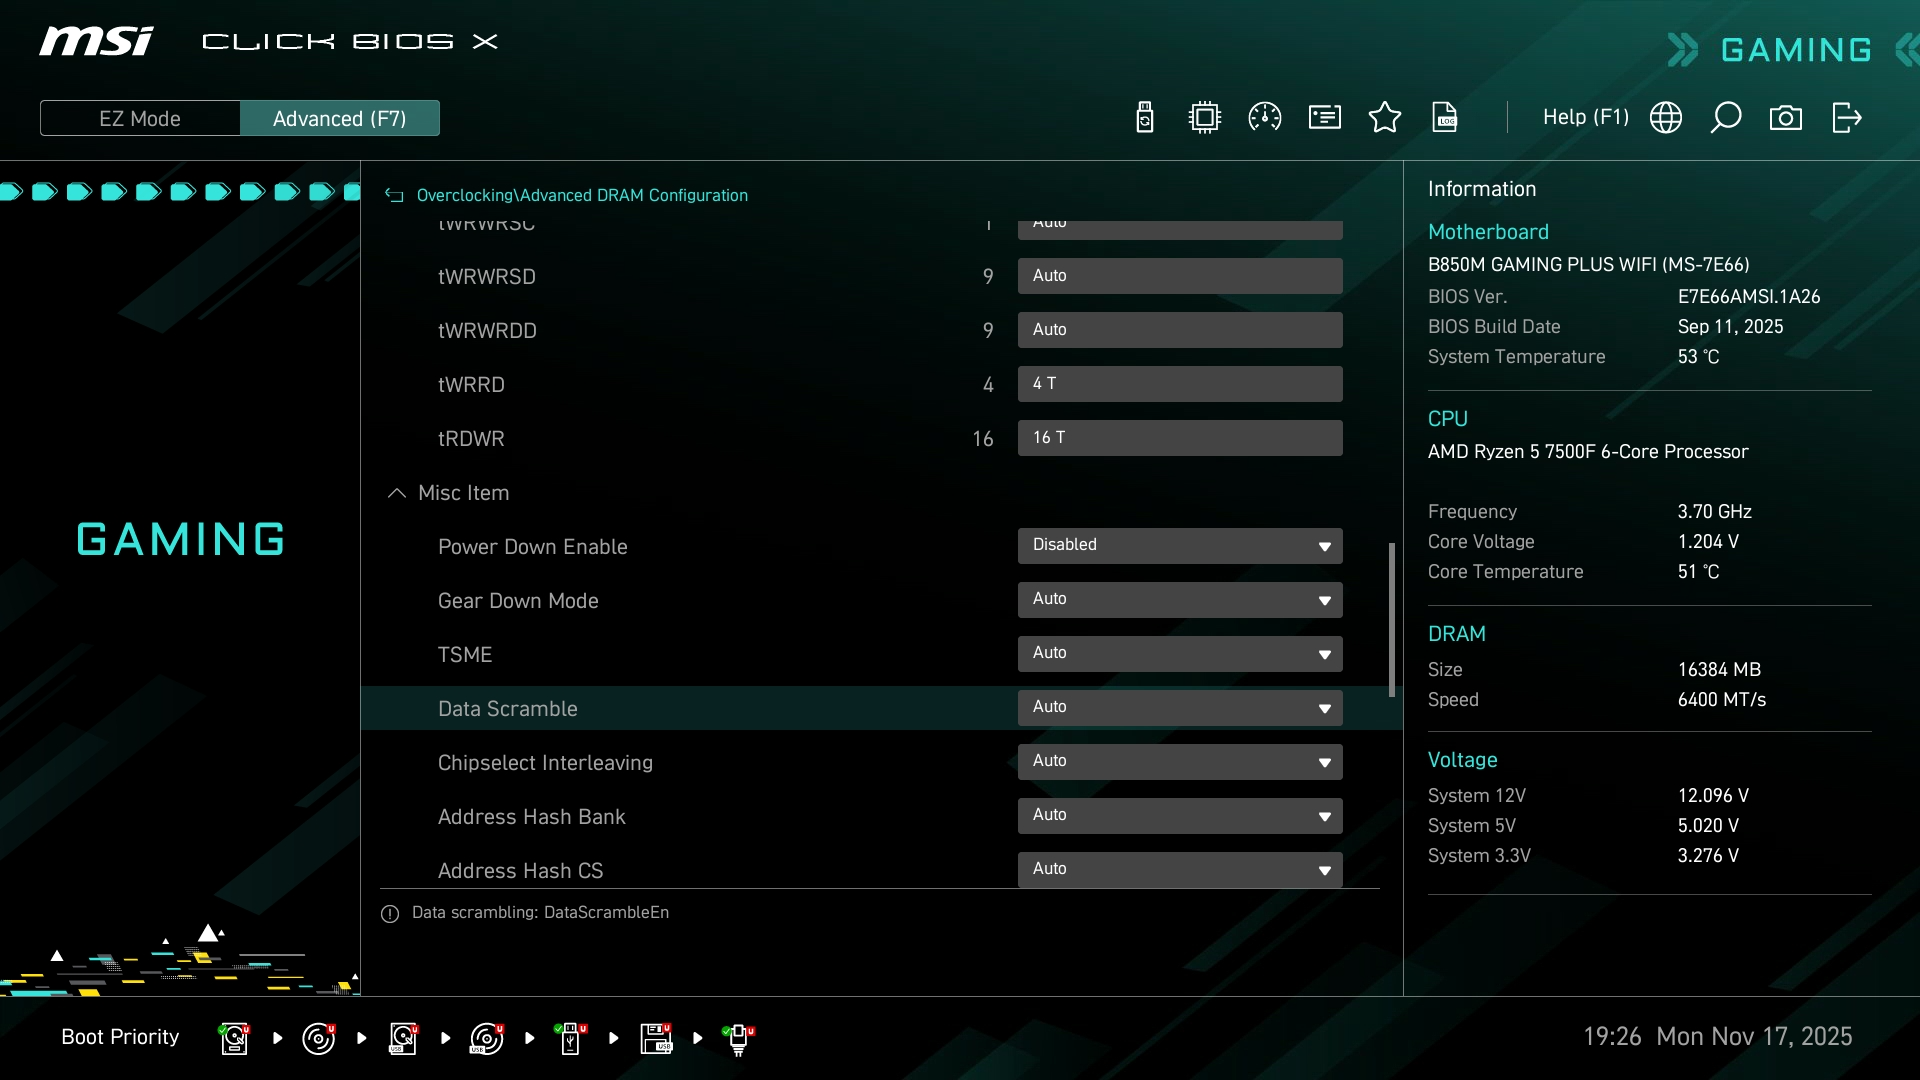Open the Chipselect Interleaving dropdown
This screenshot has width=1920, height=1080.
pos(1180,762)
